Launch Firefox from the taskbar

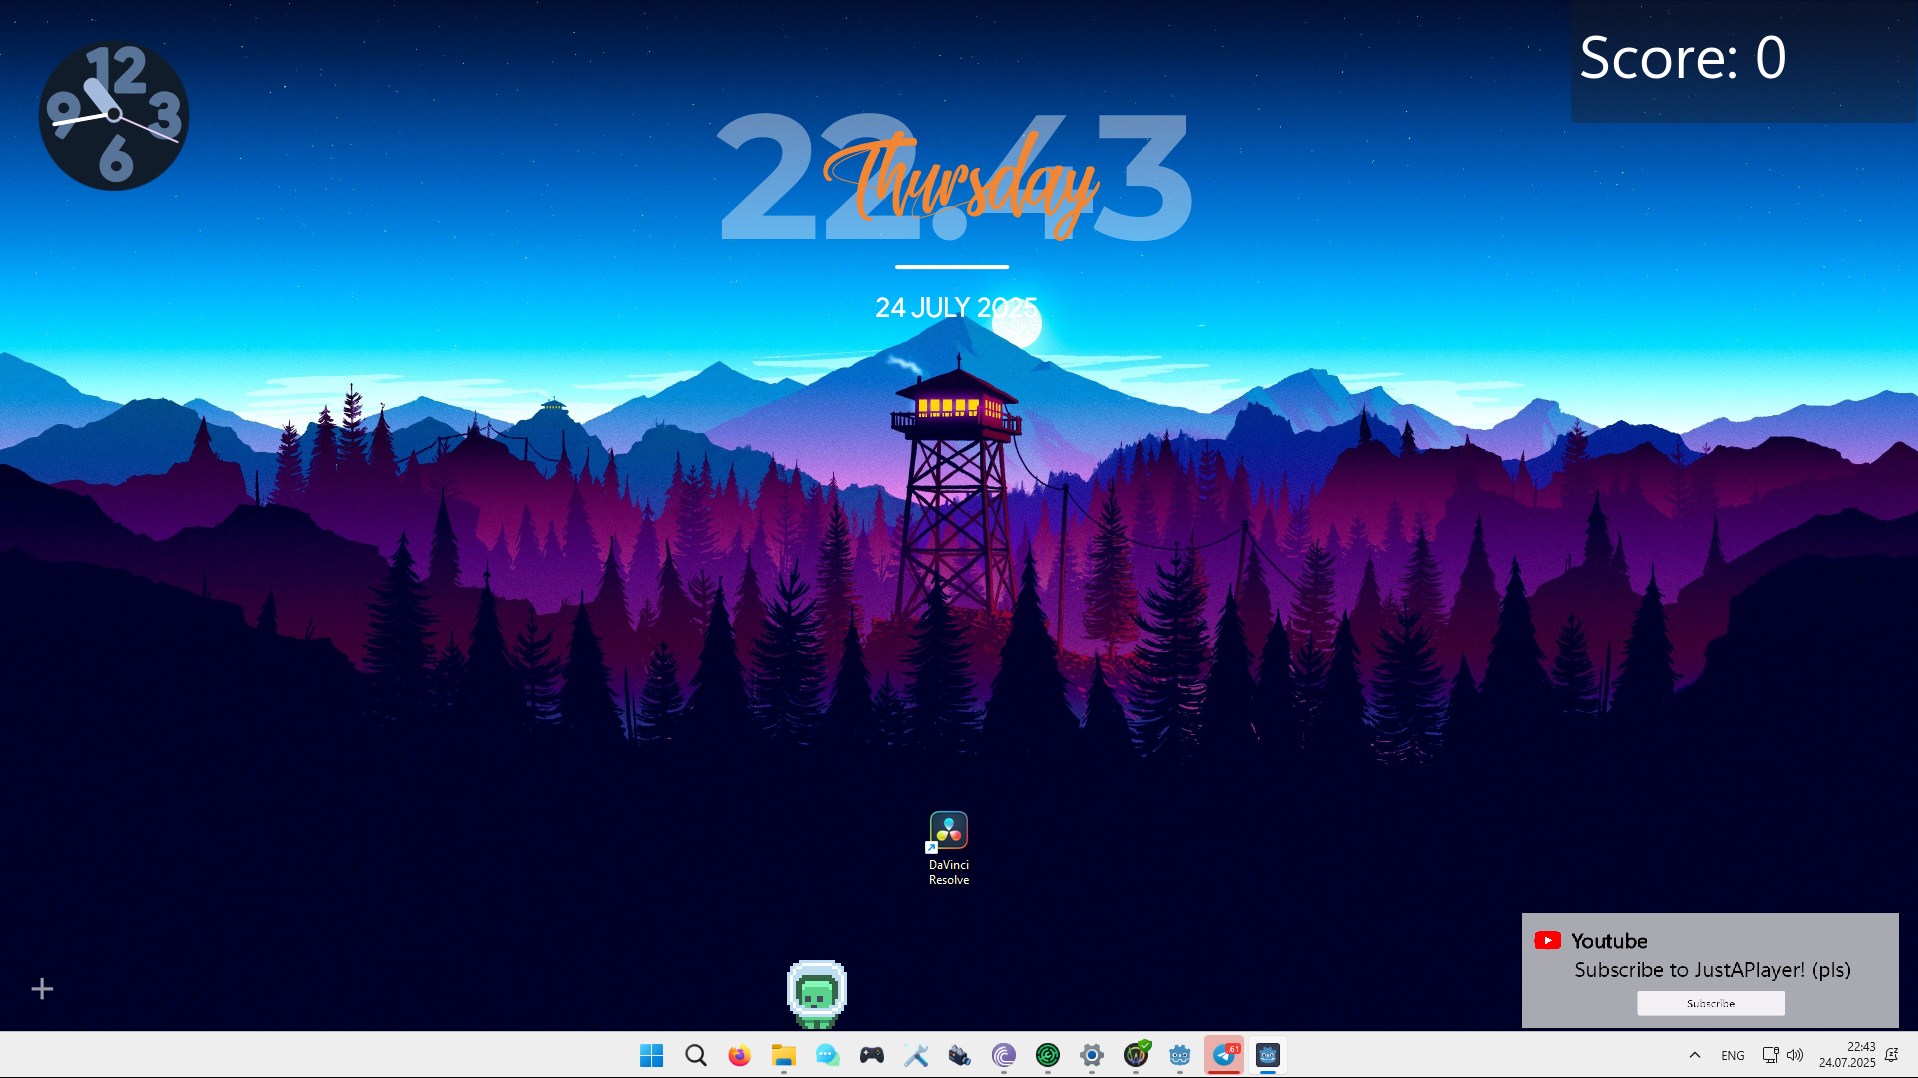739,1055
